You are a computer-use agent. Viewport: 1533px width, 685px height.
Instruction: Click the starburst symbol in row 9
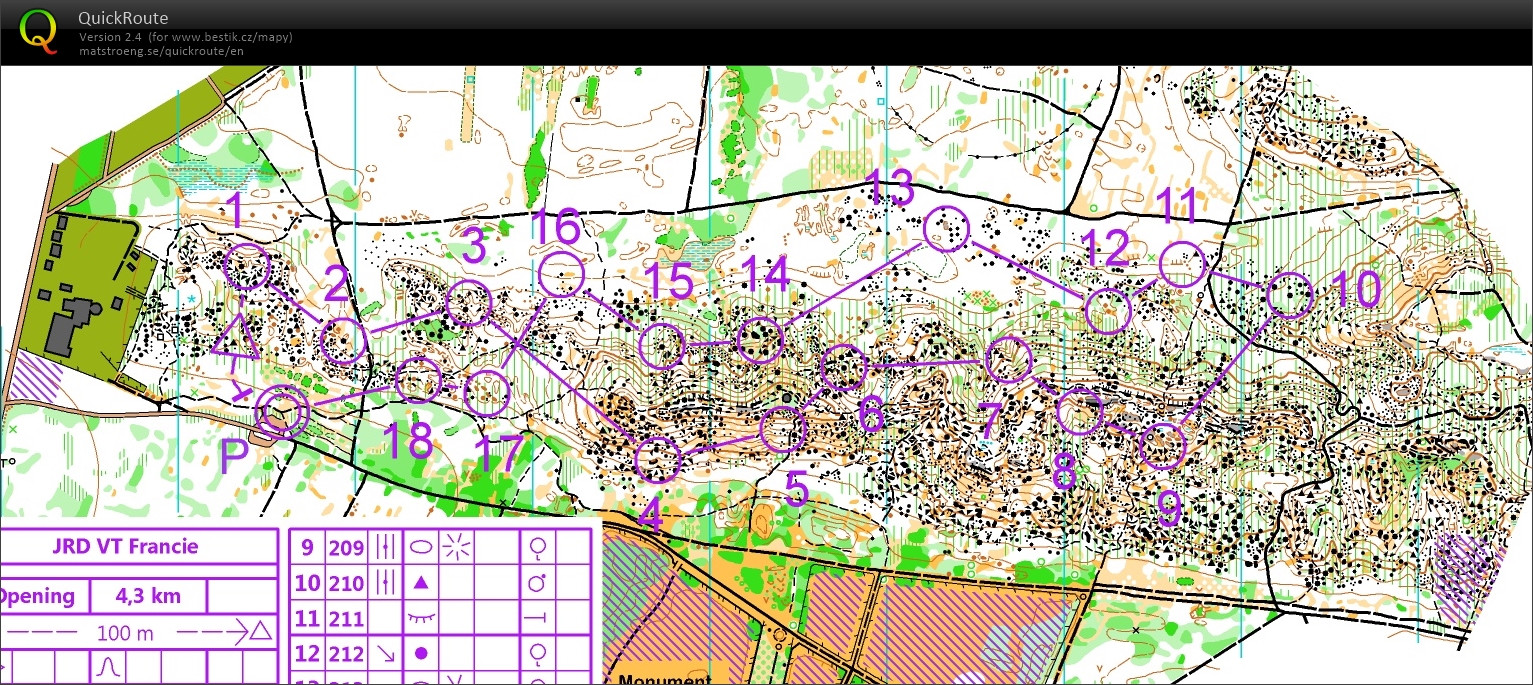[x=458, y=547]
